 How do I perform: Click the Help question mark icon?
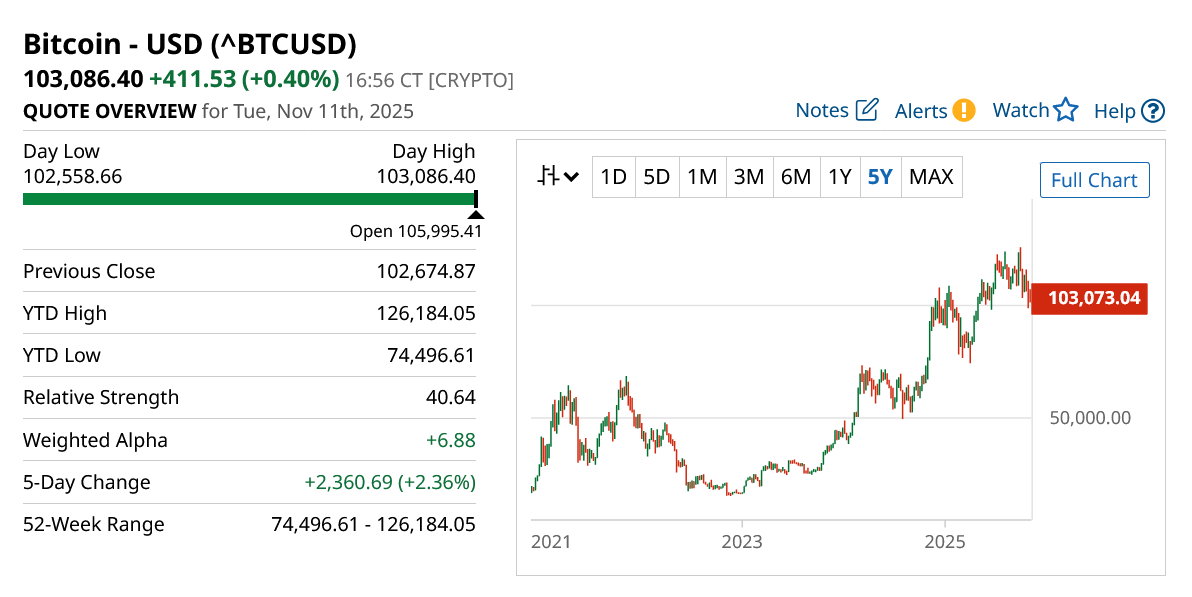tap(1153, 110)
